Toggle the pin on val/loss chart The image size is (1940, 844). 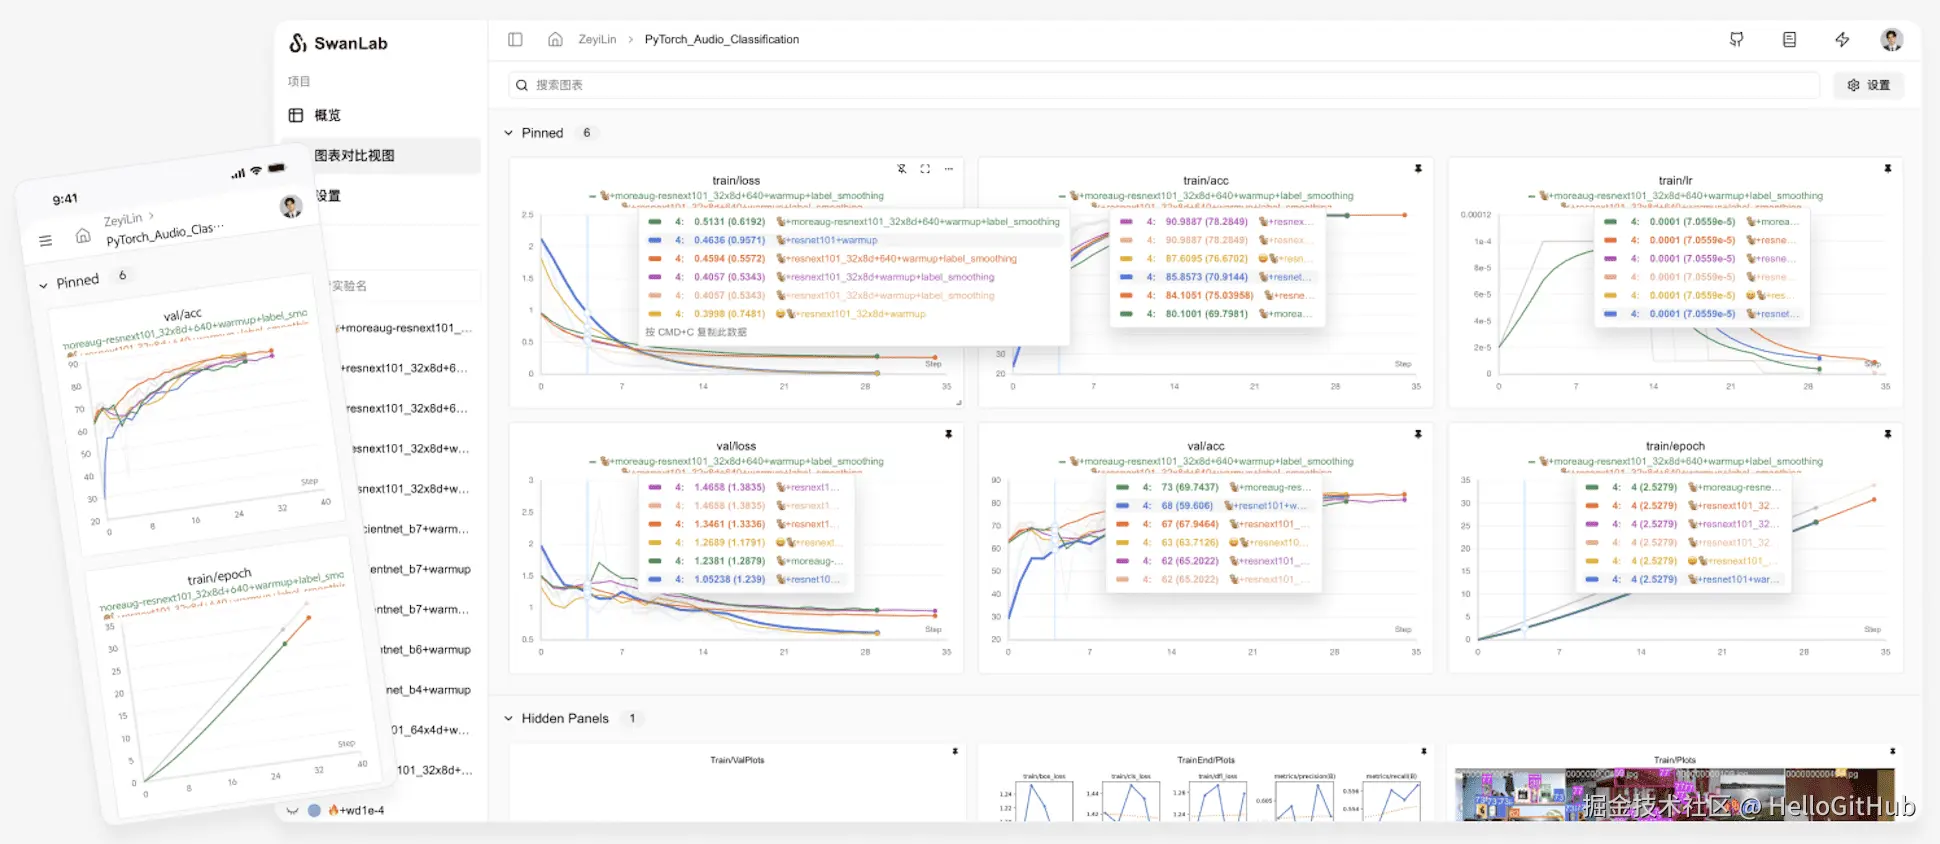pyautogui.click(x=948, y=434)
